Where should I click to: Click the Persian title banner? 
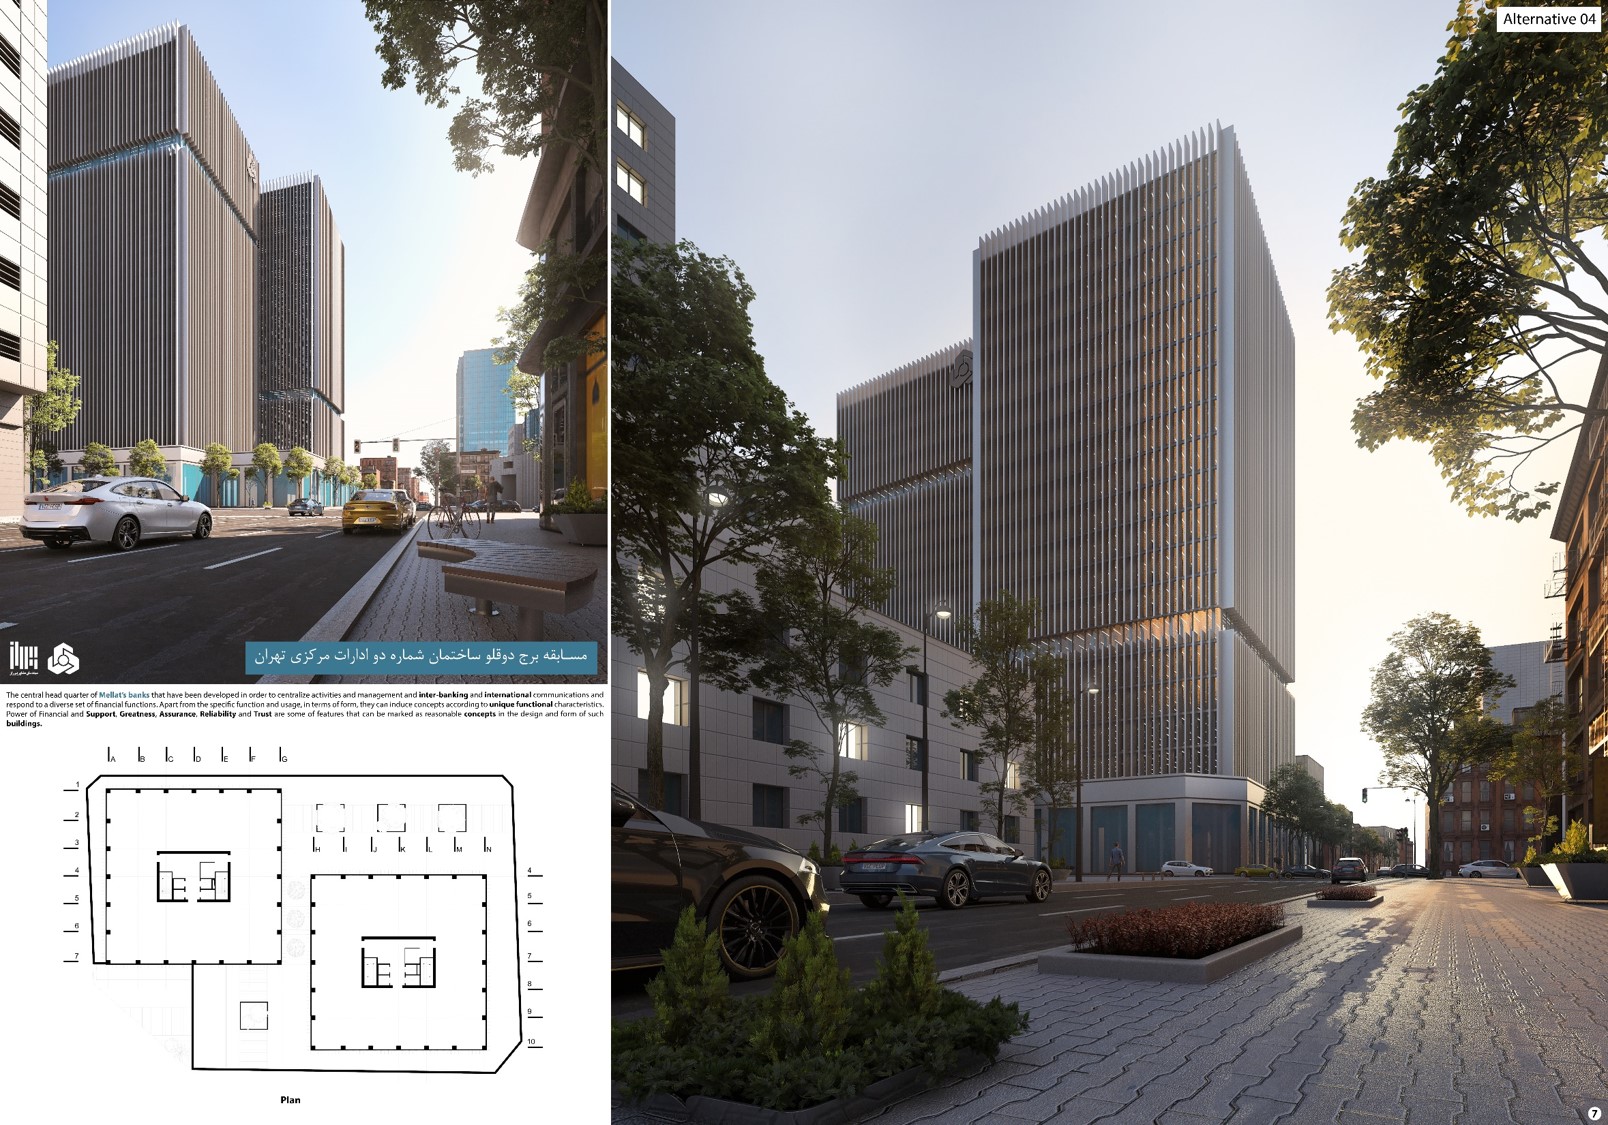click(421, 656)
